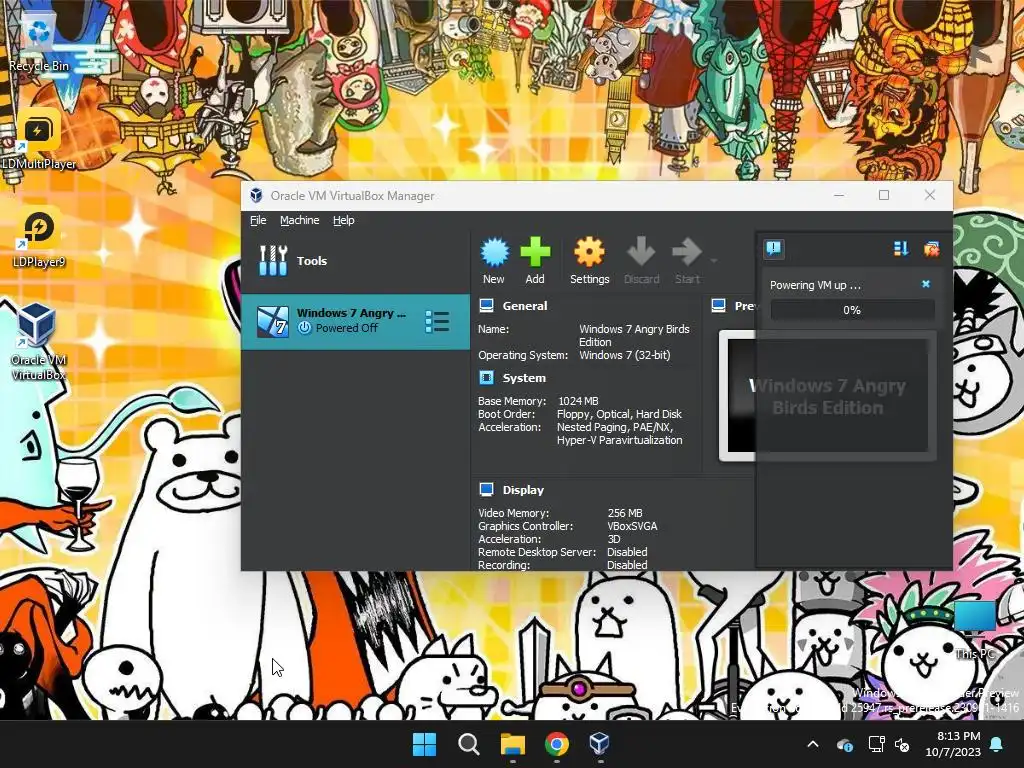Click the OneDrive cloud tray icon

pos(844,744)
